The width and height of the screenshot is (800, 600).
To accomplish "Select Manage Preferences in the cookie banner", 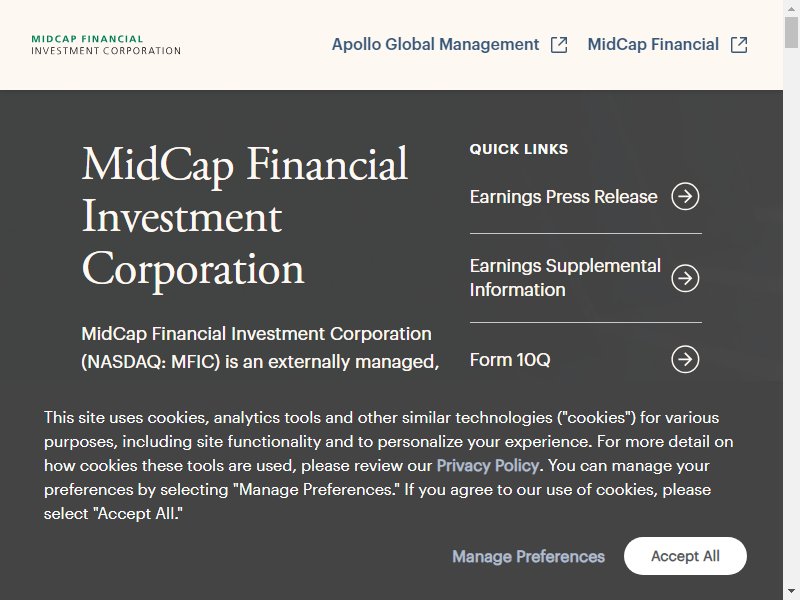I will (528, 556).
